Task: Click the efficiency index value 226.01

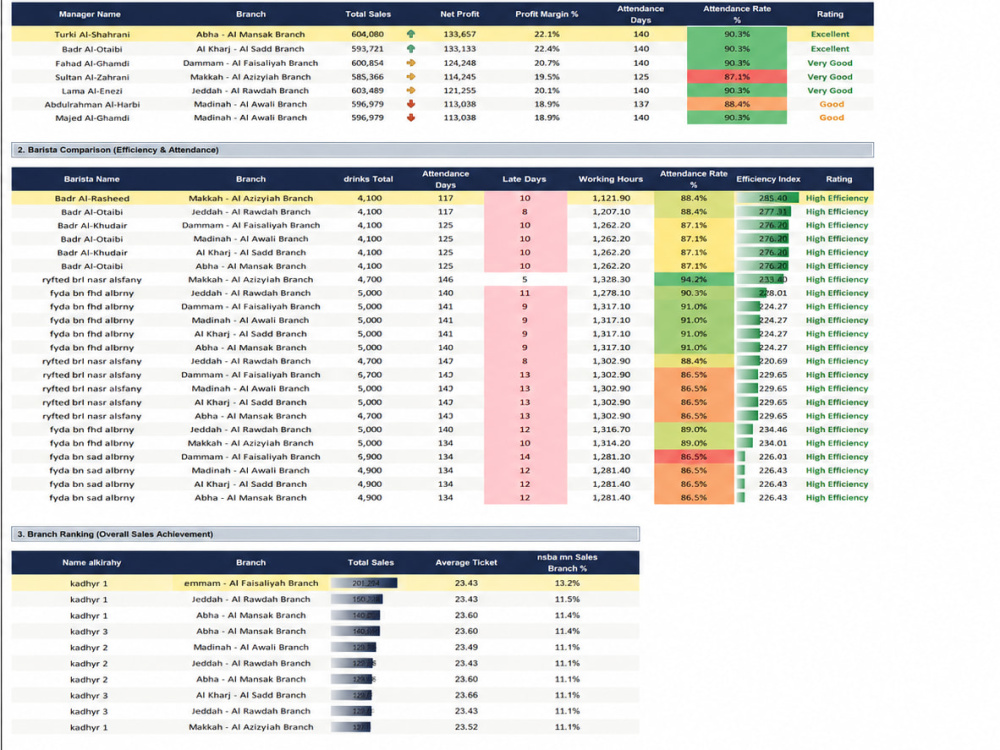Action: (x=772, y=457)
